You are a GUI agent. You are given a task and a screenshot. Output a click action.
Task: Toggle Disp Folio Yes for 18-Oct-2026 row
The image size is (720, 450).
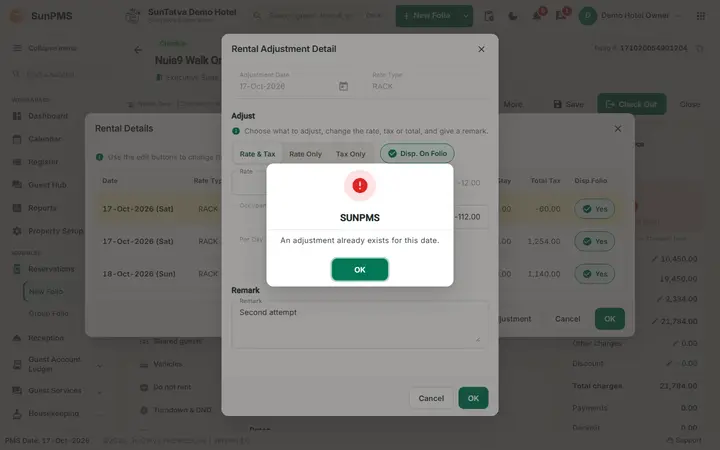tap(595, 274)
